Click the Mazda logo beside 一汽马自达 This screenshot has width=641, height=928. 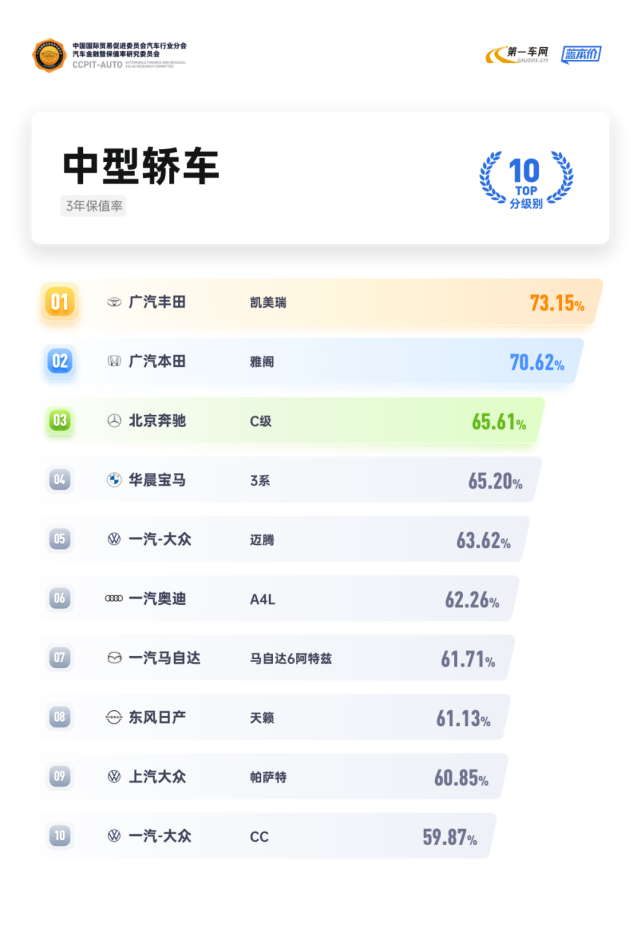point(114,658)
